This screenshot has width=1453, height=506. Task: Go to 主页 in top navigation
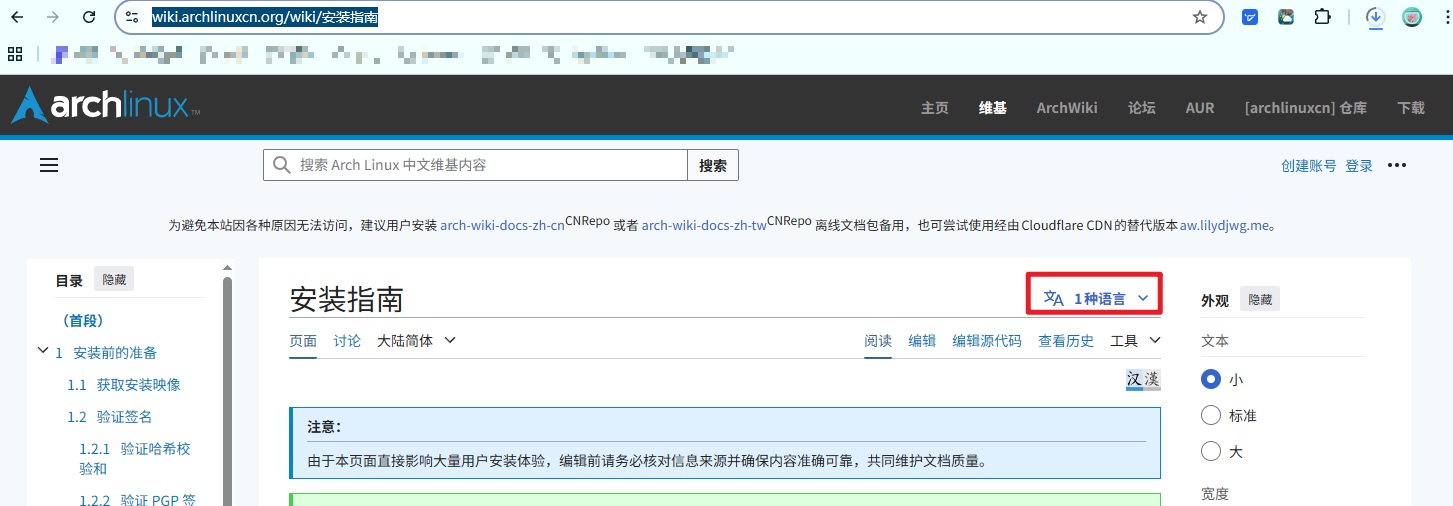tap(935, 108)
